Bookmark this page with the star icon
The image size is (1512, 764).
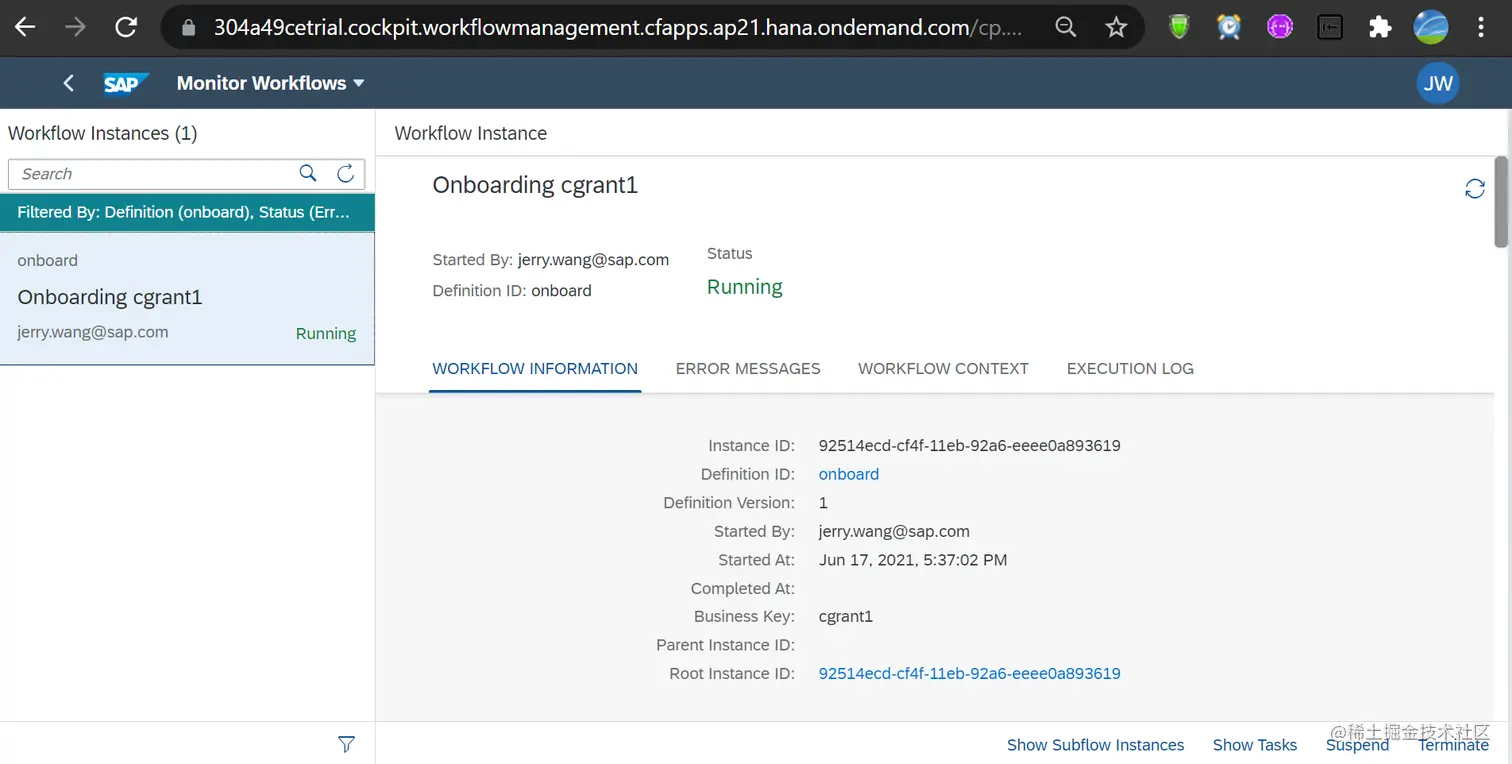[x=1116, y=28]
